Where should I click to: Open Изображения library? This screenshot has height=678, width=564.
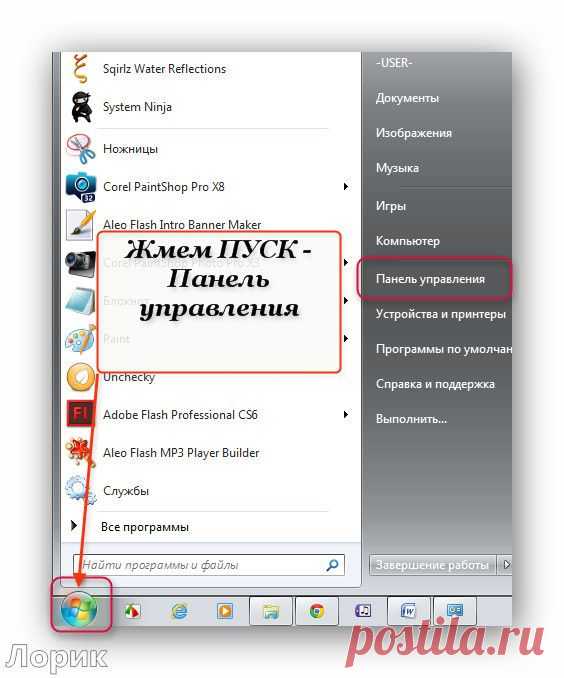(x=413, y=133)
